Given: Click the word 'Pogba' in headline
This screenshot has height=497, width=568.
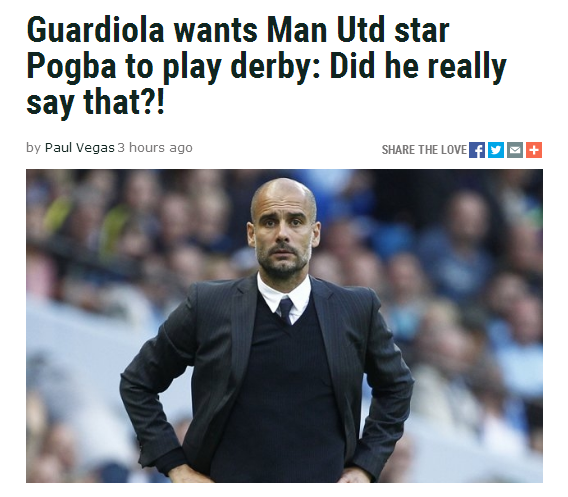Looking at the screenshot, I should 72,66.
